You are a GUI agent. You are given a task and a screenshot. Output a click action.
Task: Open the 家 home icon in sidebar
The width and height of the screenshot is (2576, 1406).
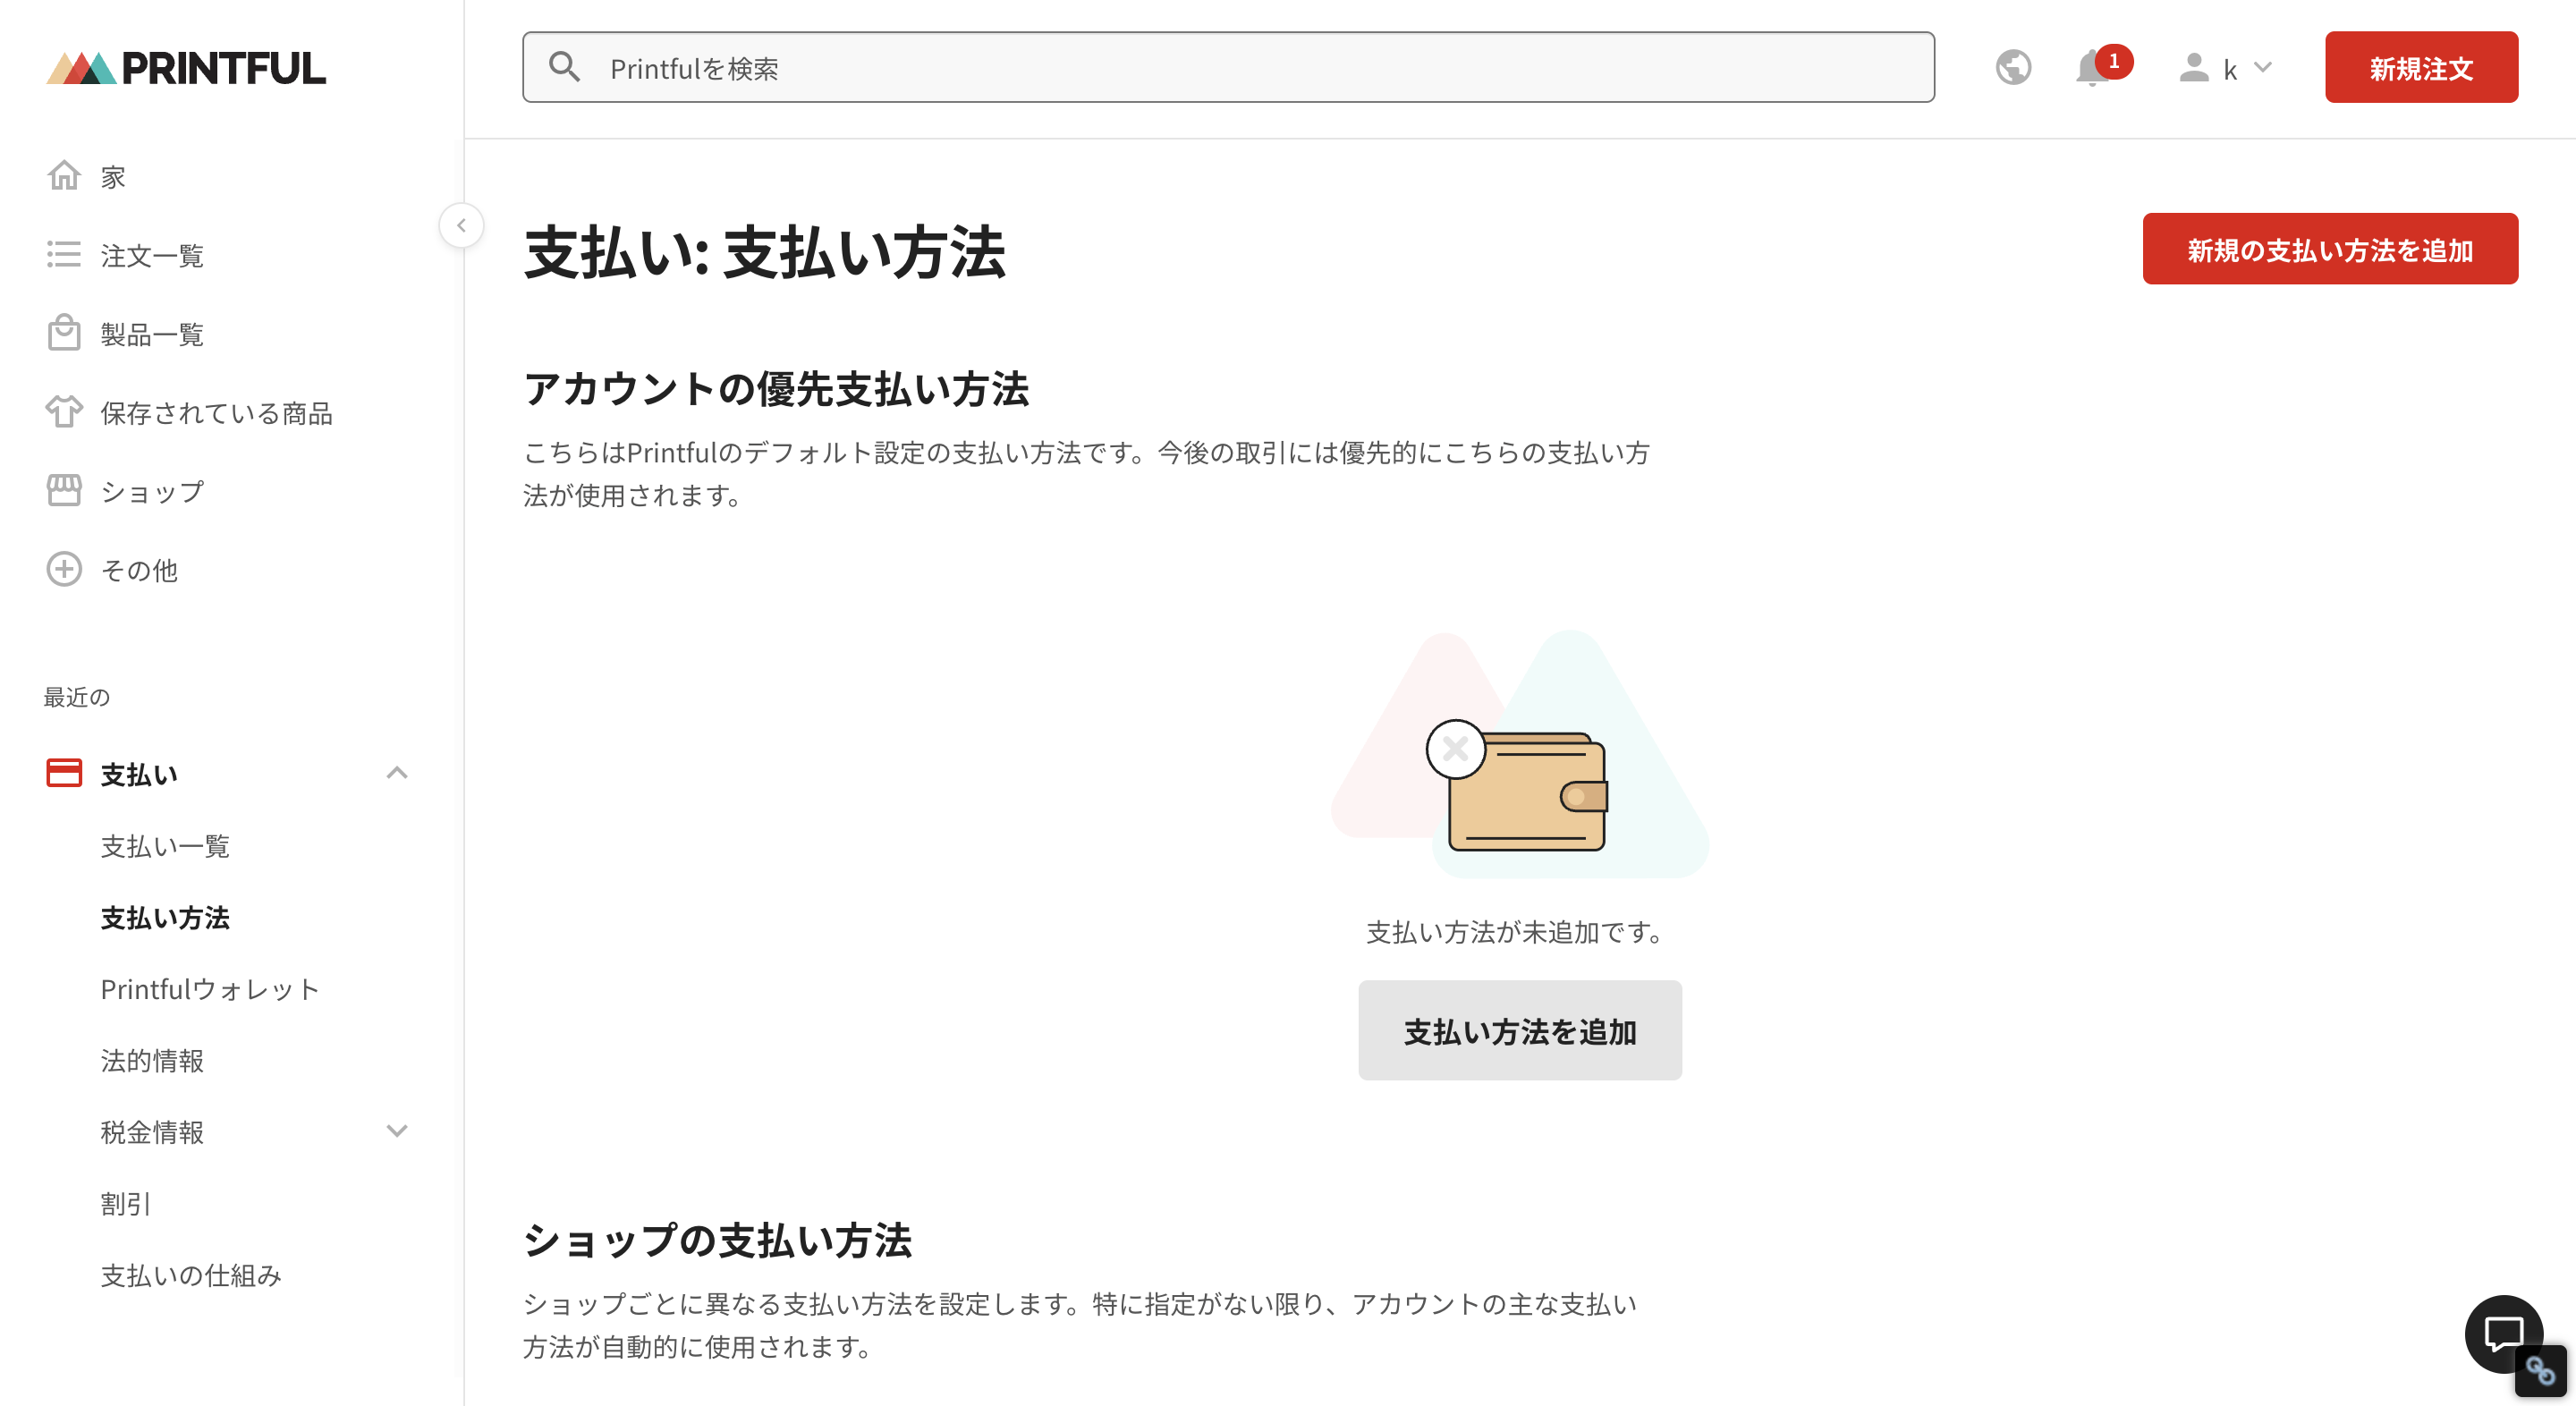tap(63, 176)
